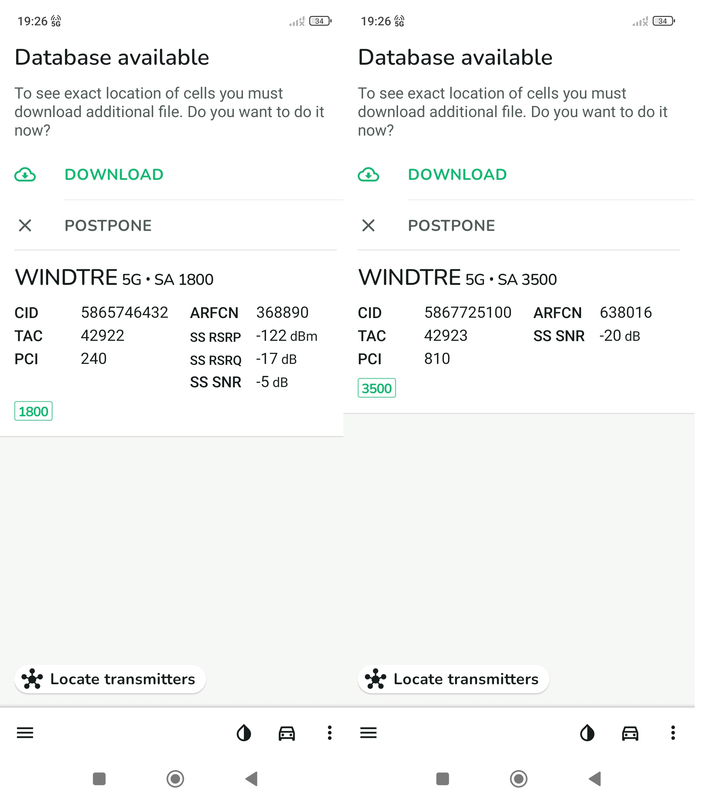705x800 pixels.
Task: Select SS RSRQ value -17 dB
Action: (276, 359)
